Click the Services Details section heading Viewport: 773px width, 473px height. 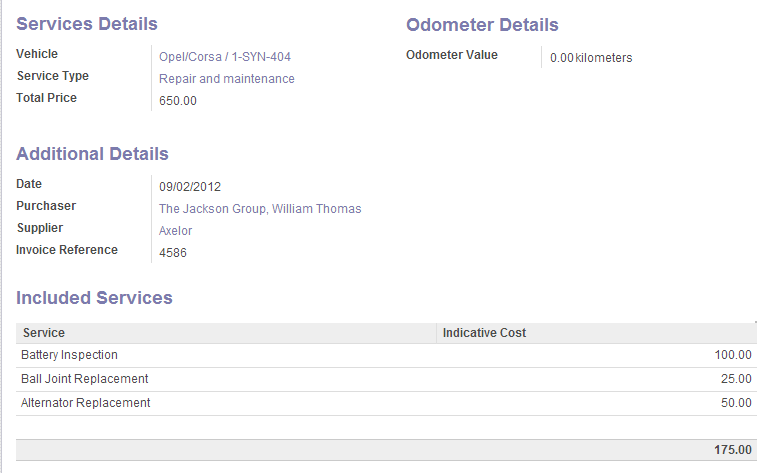(x=87, y=24)
